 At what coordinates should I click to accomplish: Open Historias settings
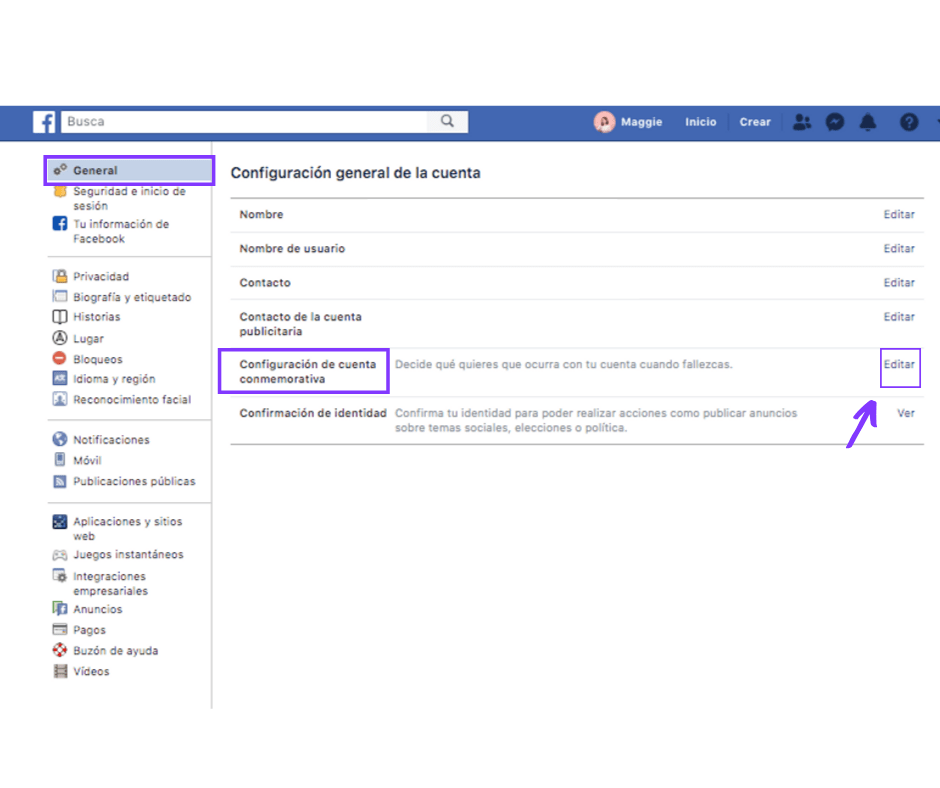[97, 317]
